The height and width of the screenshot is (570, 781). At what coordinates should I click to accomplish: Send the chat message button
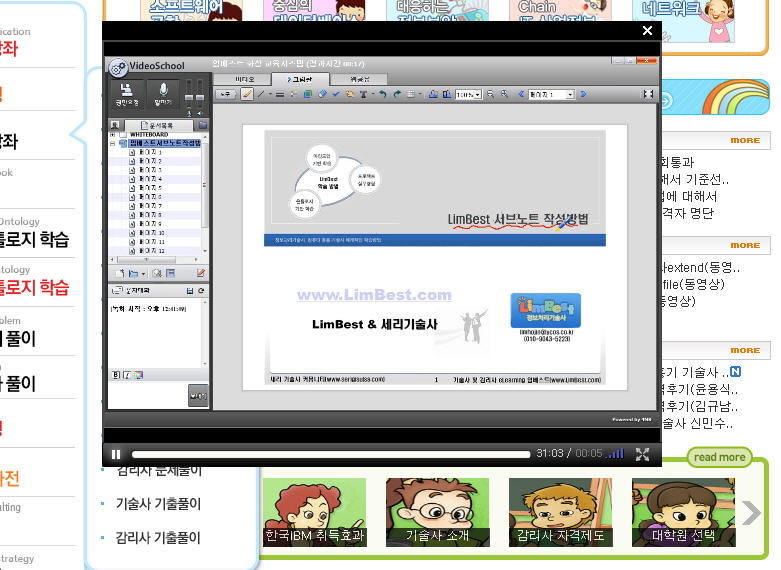[x=198, y=396]
